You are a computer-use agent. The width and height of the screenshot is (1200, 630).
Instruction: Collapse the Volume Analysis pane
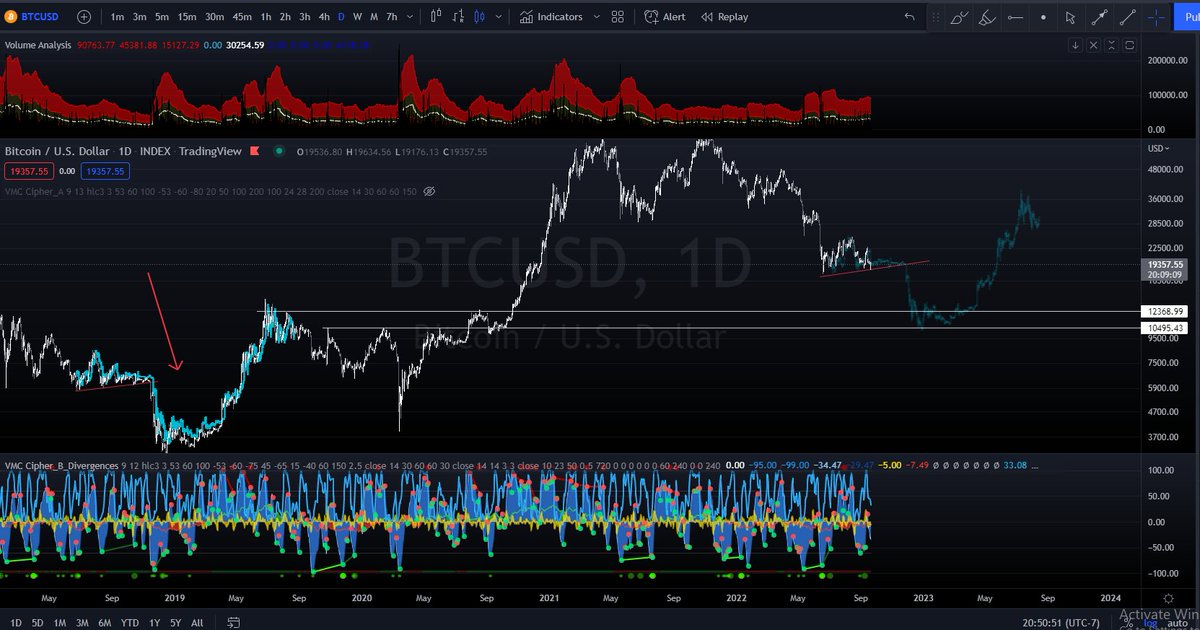[1111, 45]
